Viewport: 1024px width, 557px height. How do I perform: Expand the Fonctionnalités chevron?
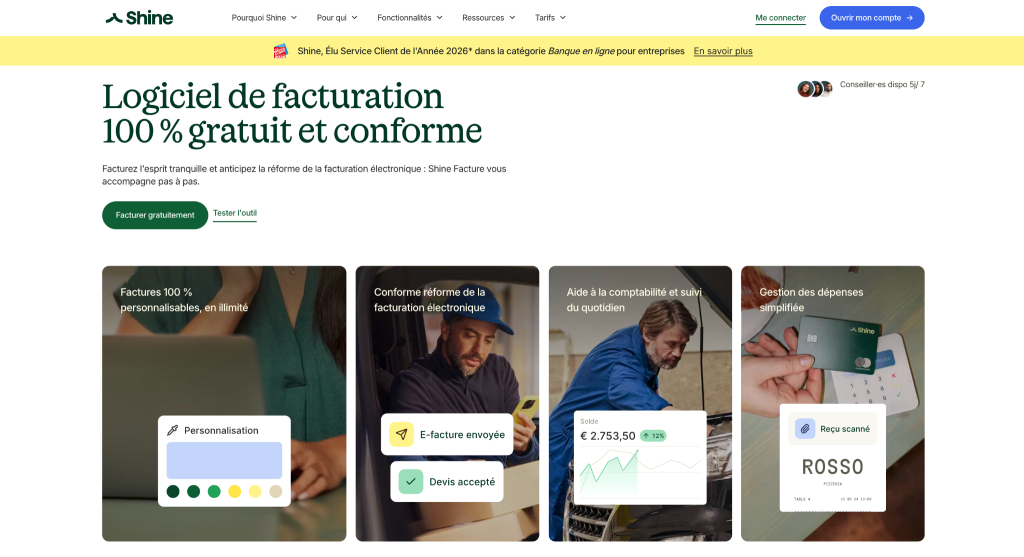point(440,18)
